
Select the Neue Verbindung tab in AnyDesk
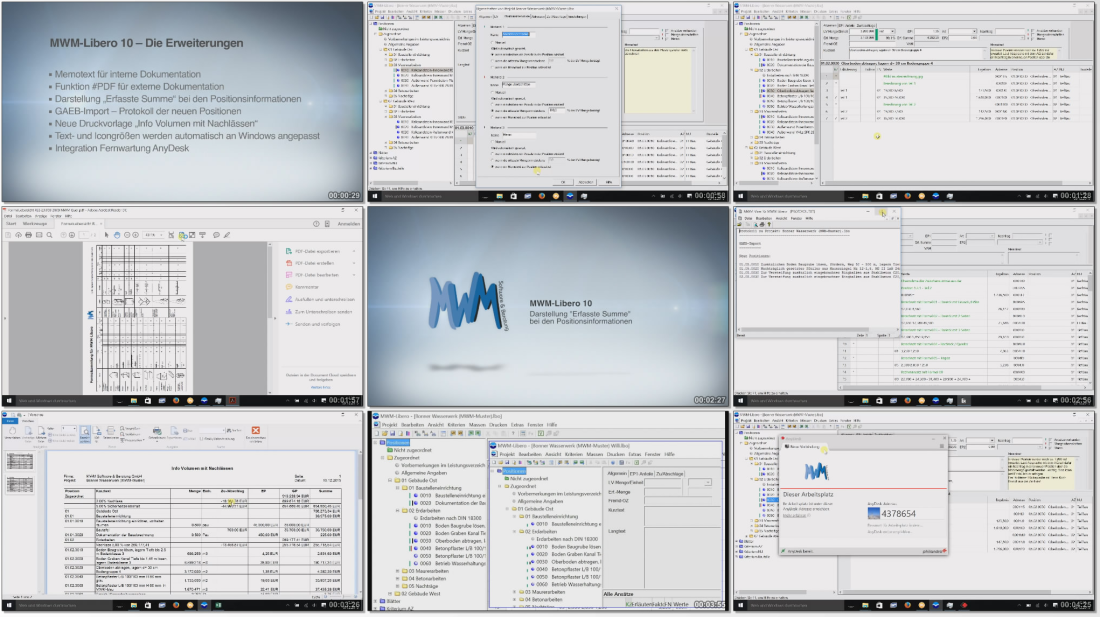[804, 446]
